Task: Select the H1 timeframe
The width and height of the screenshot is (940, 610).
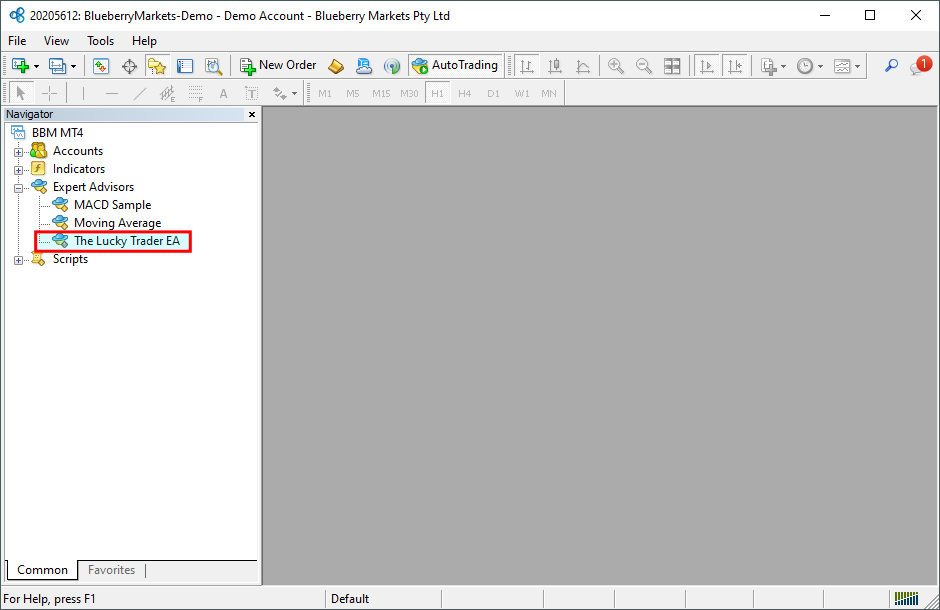Action: (x=437, y=93)
